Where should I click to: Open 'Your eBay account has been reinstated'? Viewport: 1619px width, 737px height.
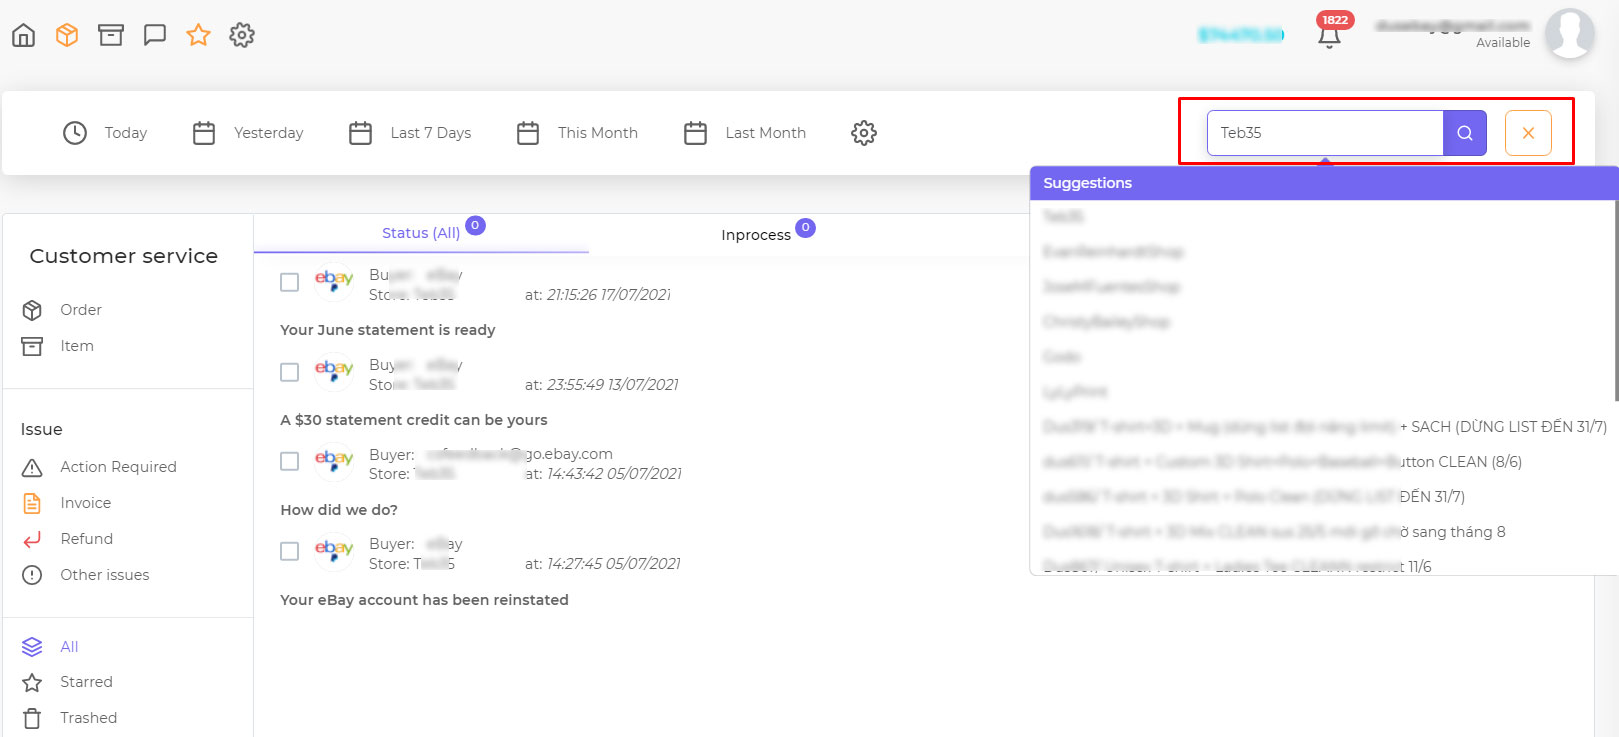click(424, 600)
